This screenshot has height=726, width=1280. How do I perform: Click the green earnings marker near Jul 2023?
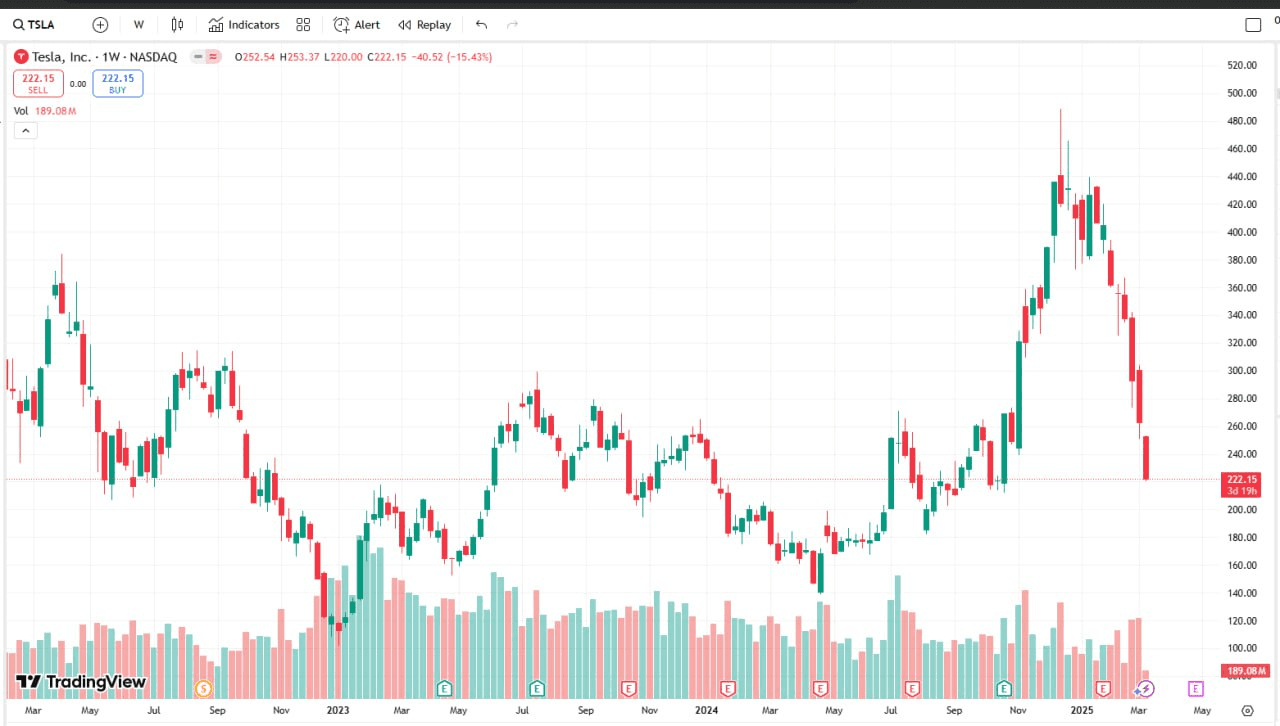pos(537,688)
